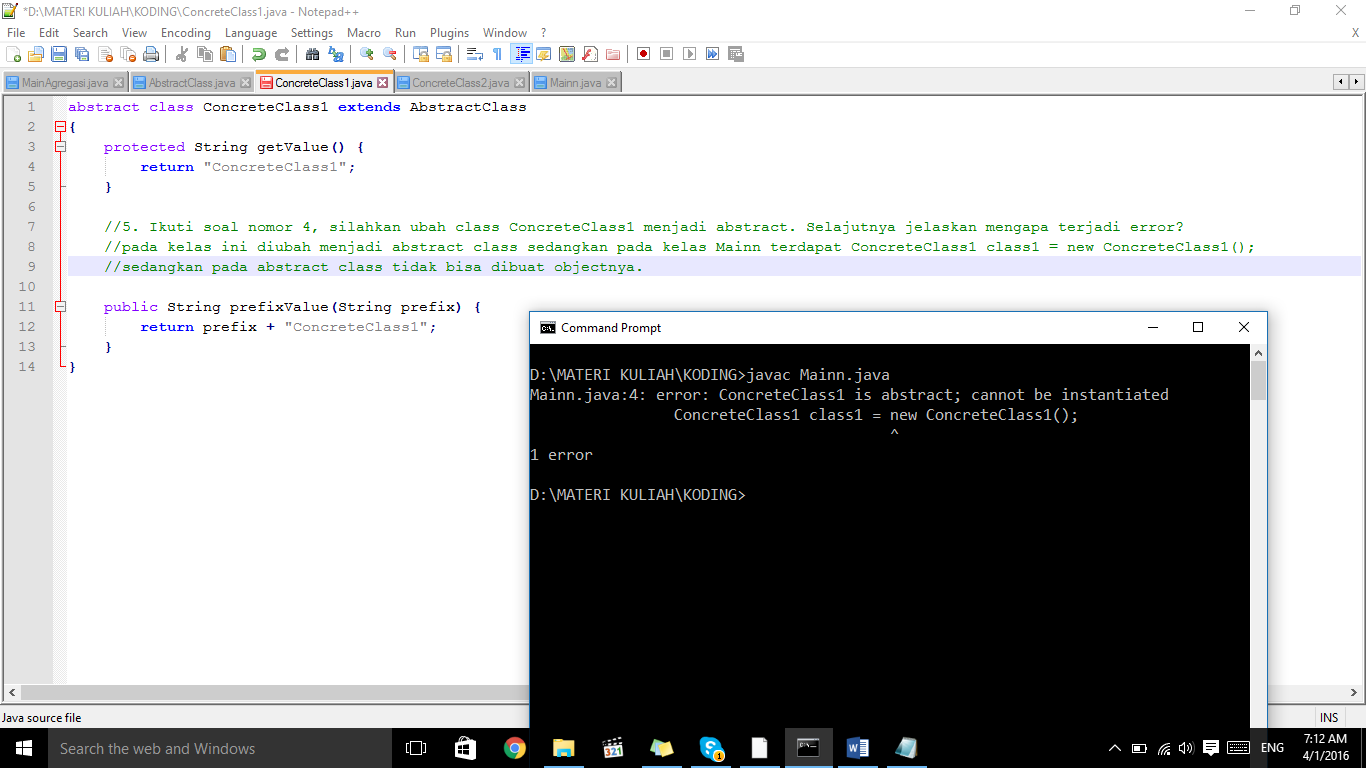Save all open files with Save All icon

pos(81,55)
